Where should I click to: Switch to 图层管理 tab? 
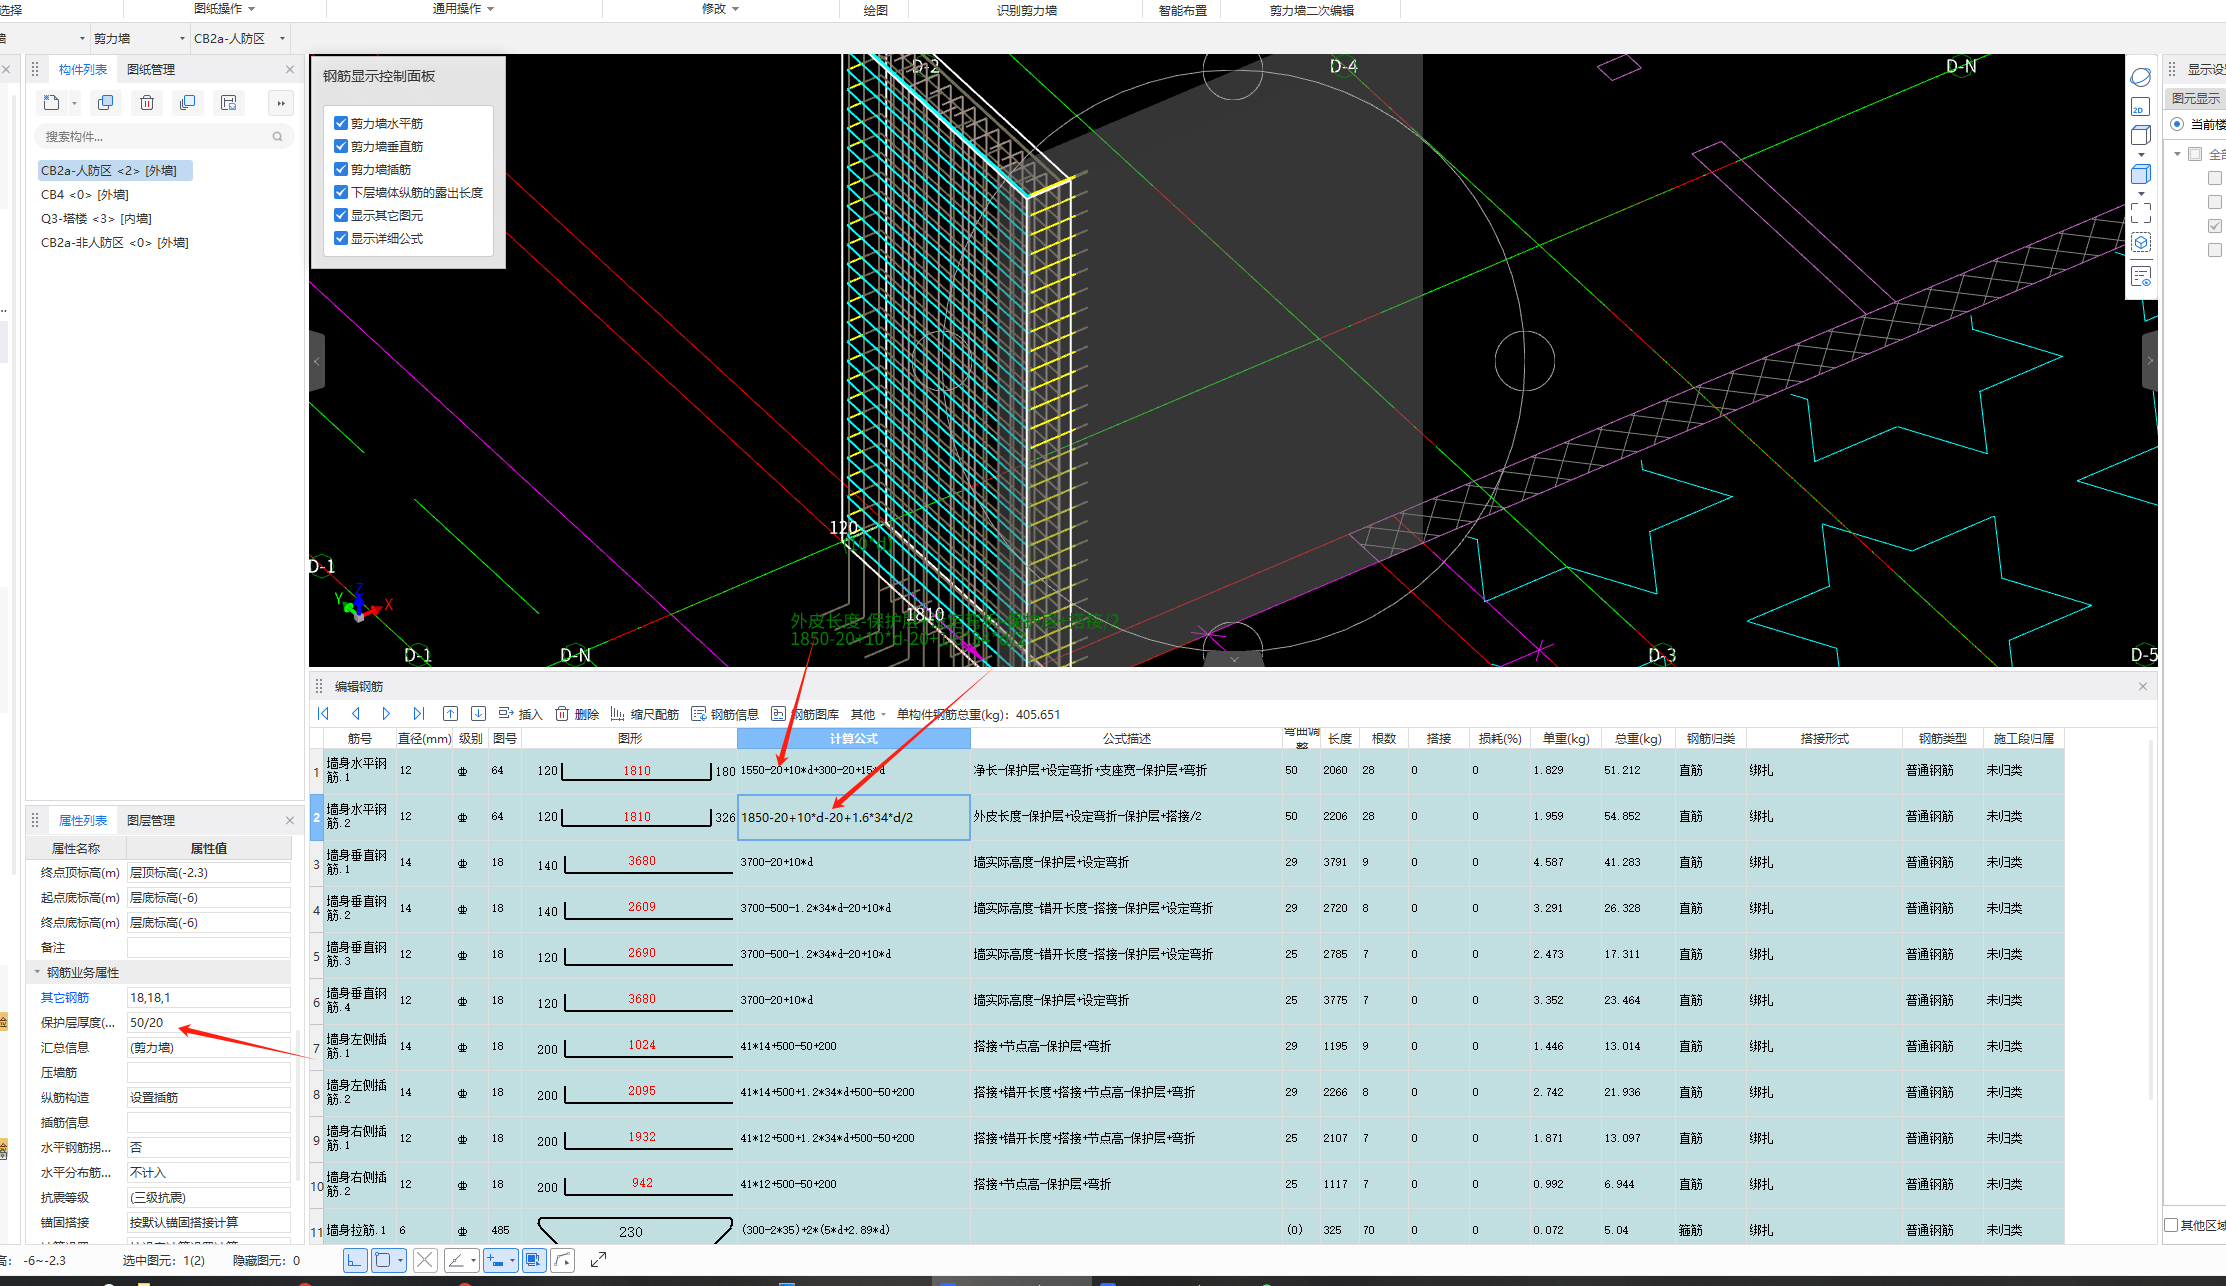[x=151, y=820]
